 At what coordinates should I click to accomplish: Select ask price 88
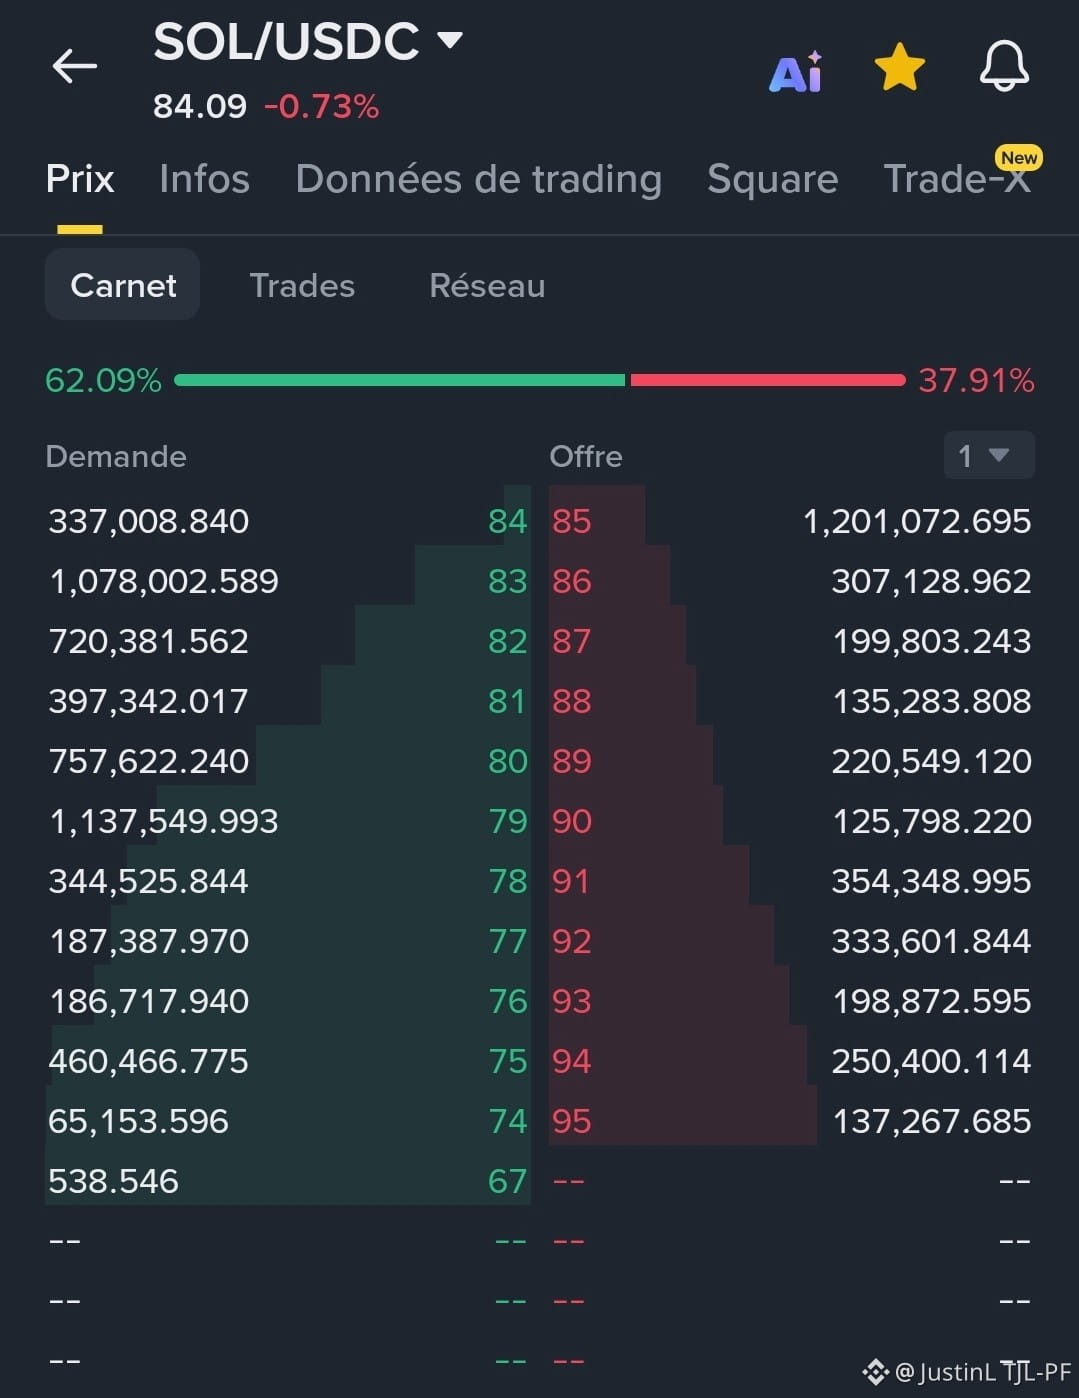point(572,701)
